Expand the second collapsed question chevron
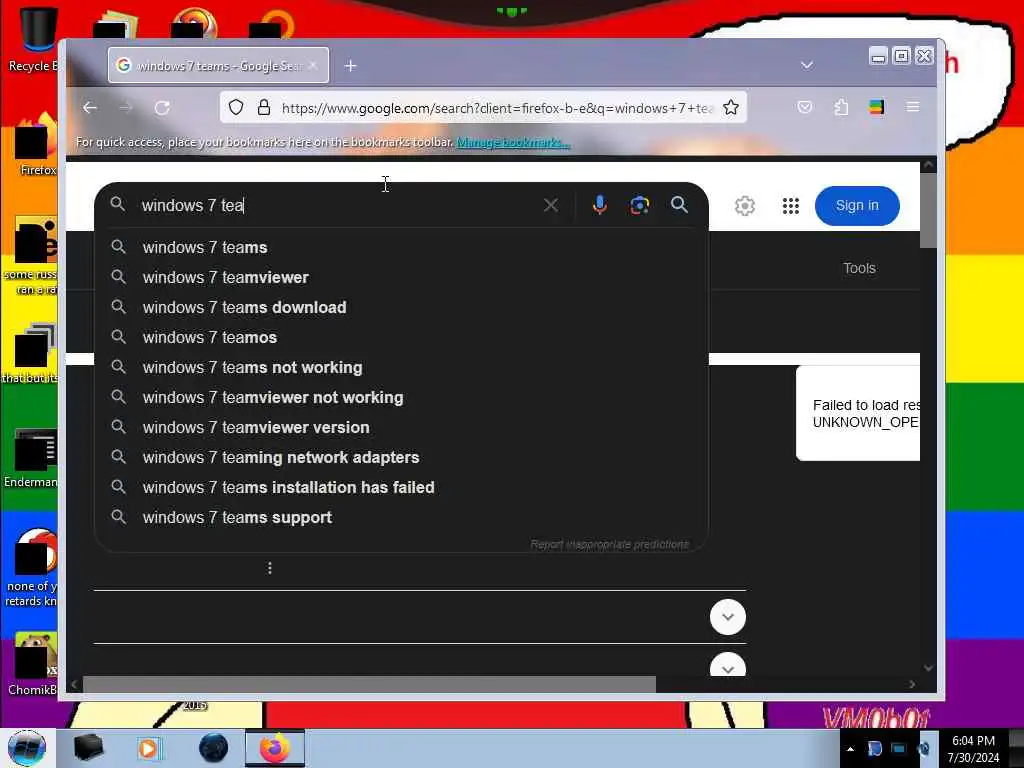This screenshot has width=1024, height=768. coord(728,665)
